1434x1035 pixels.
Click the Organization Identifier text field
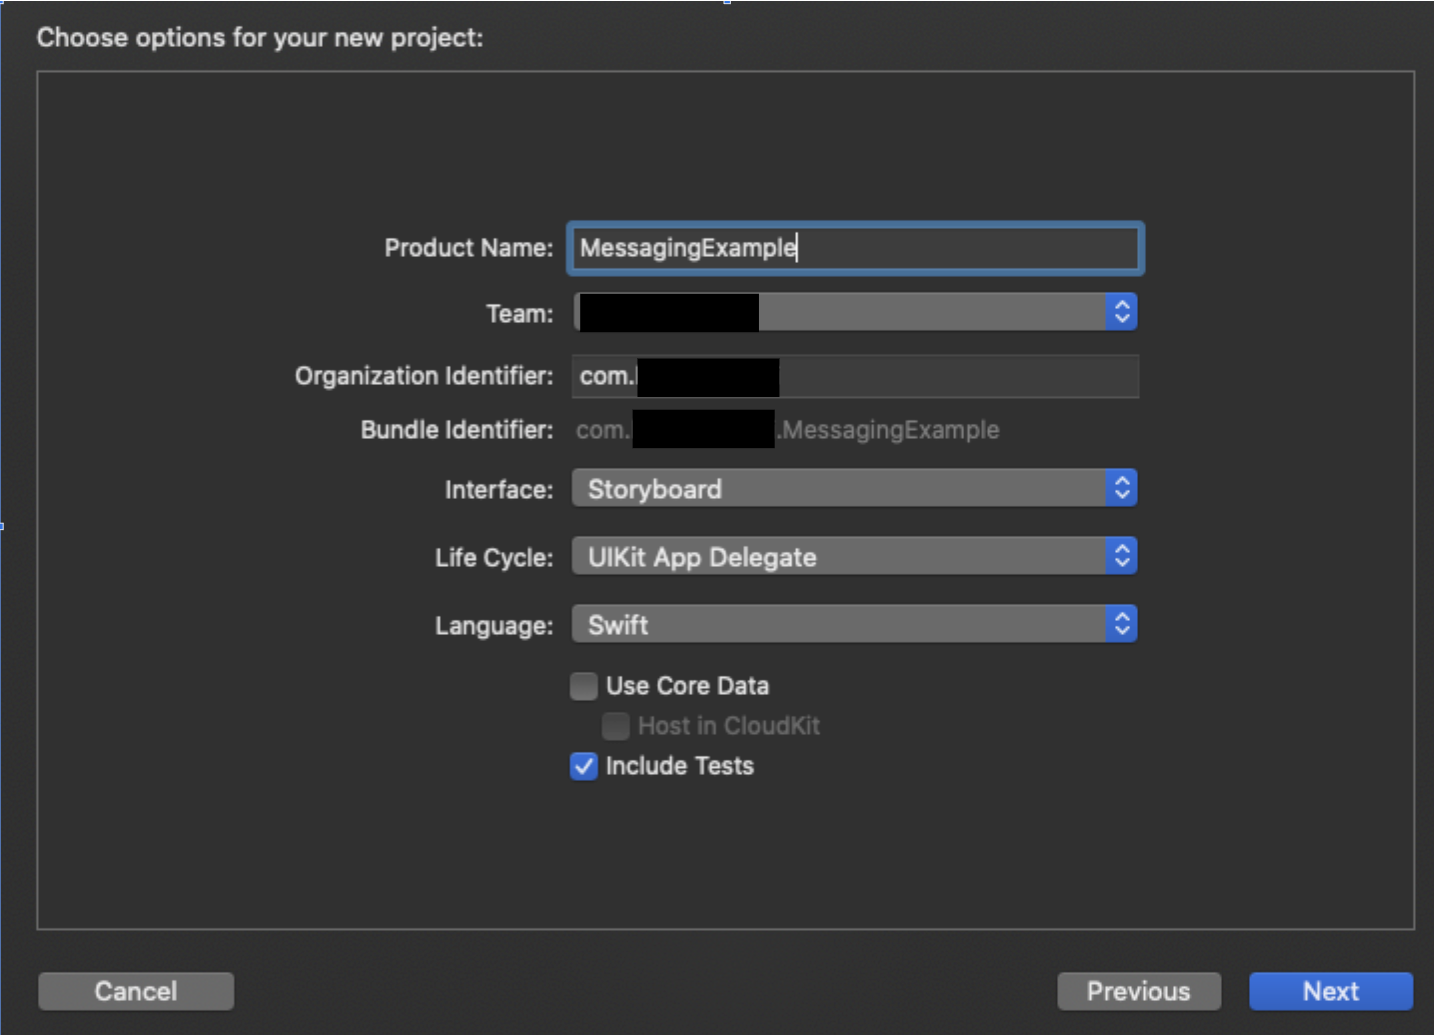point(955,376)
